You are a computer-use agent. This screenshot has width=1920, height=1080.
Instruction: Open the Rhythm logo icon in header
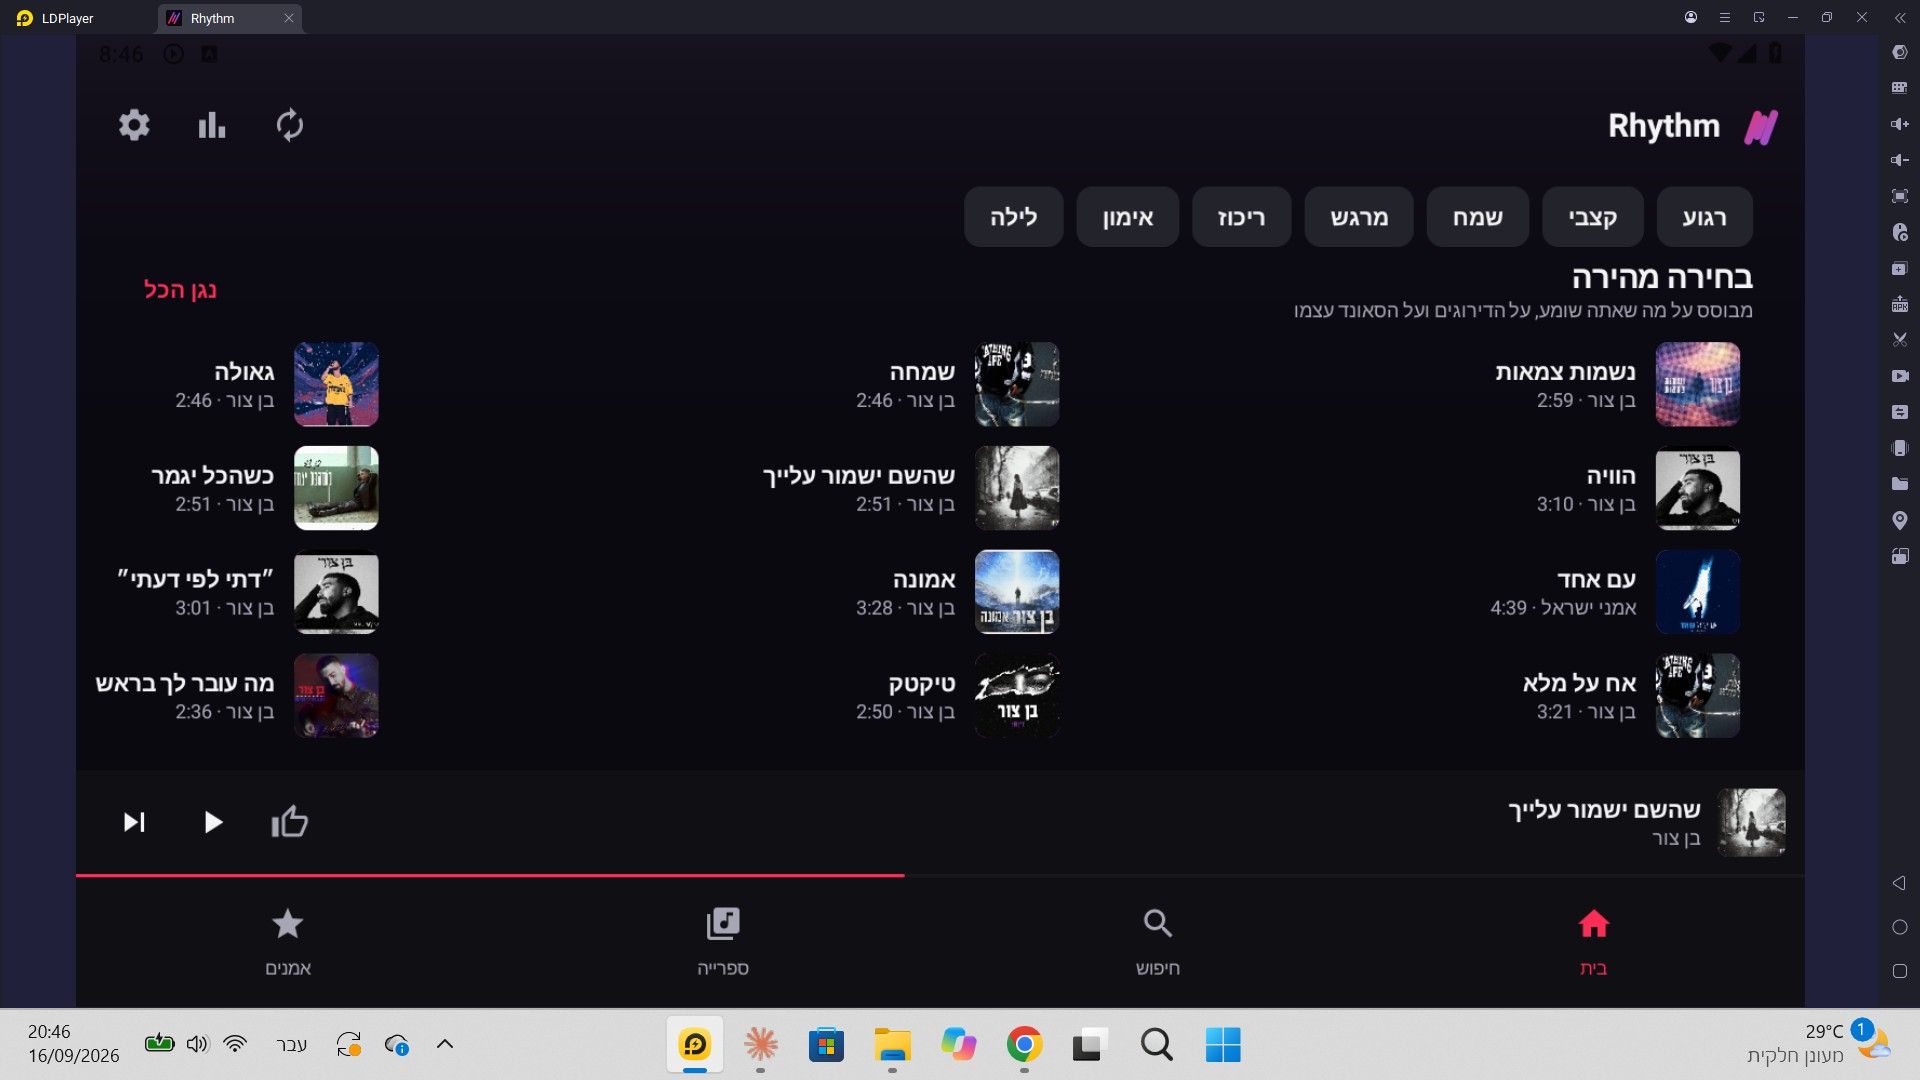click(1761, 127)
